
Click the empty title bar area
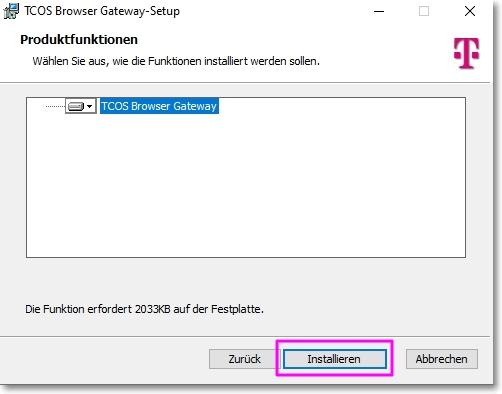[x=273, y=11]
